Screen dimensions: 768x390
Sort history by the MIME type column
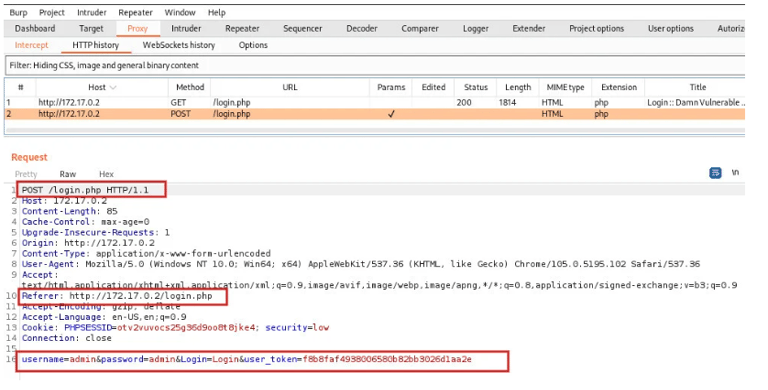point(565,87)
